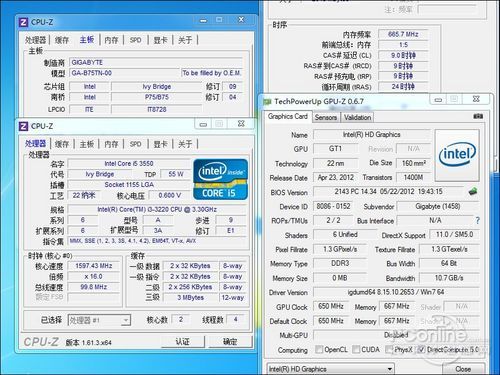Click the x 16.0 multiplier value
Image resolution: width=500 pixels, height=375 pixels.
(94, 276)
